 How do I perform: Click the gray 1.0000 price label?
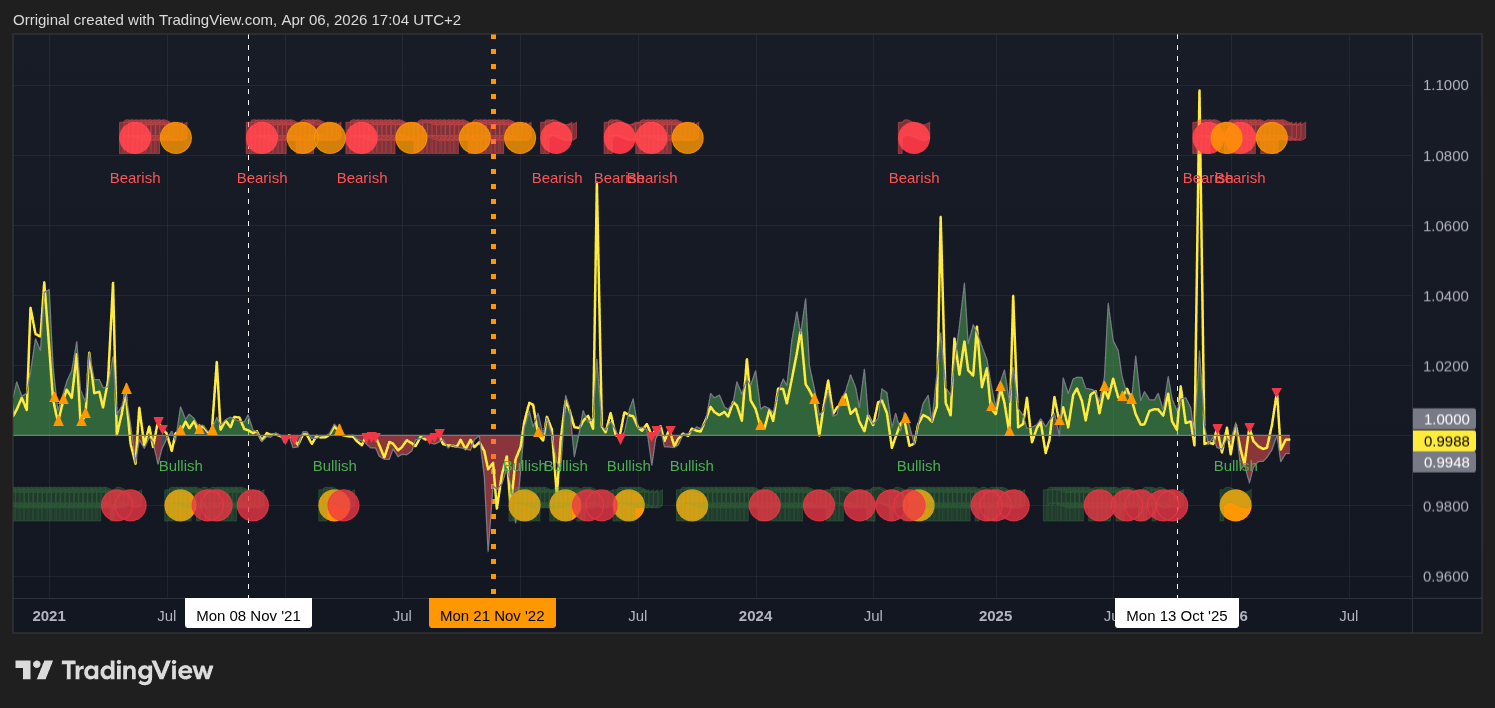[x=1444, y=420]
